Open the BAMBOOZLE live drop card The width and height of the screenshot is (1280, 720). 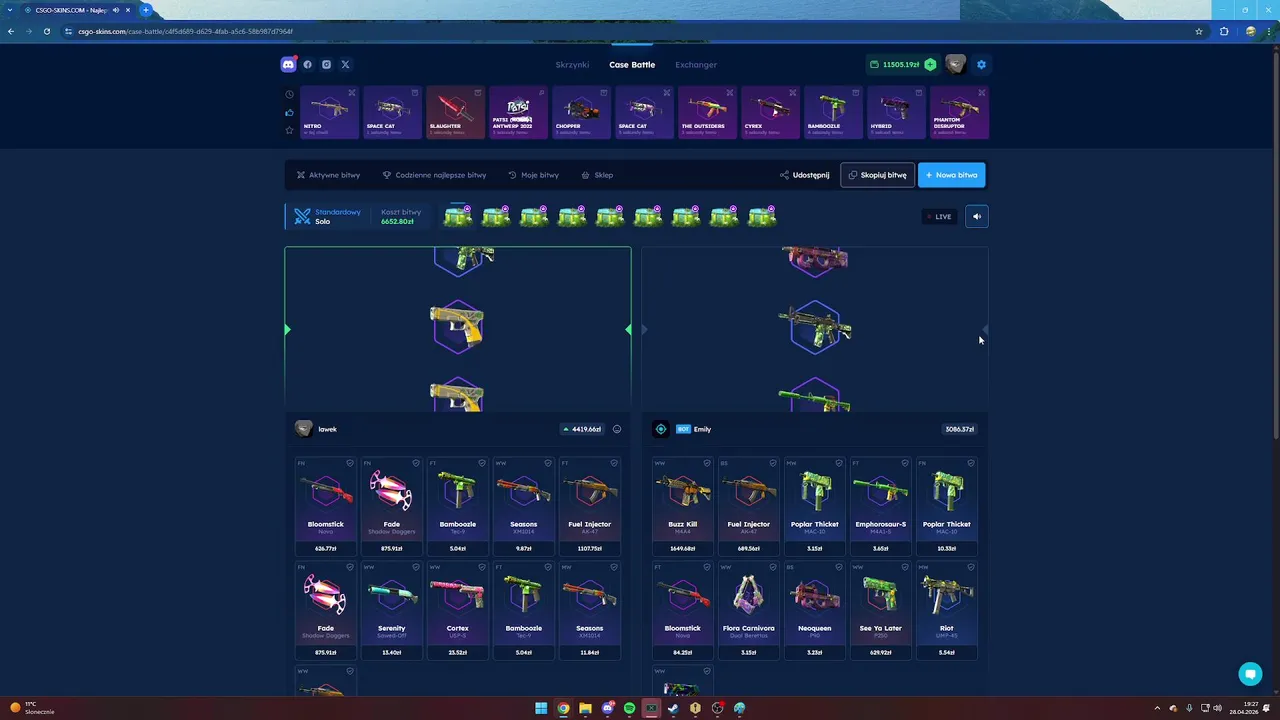point(833,112)
